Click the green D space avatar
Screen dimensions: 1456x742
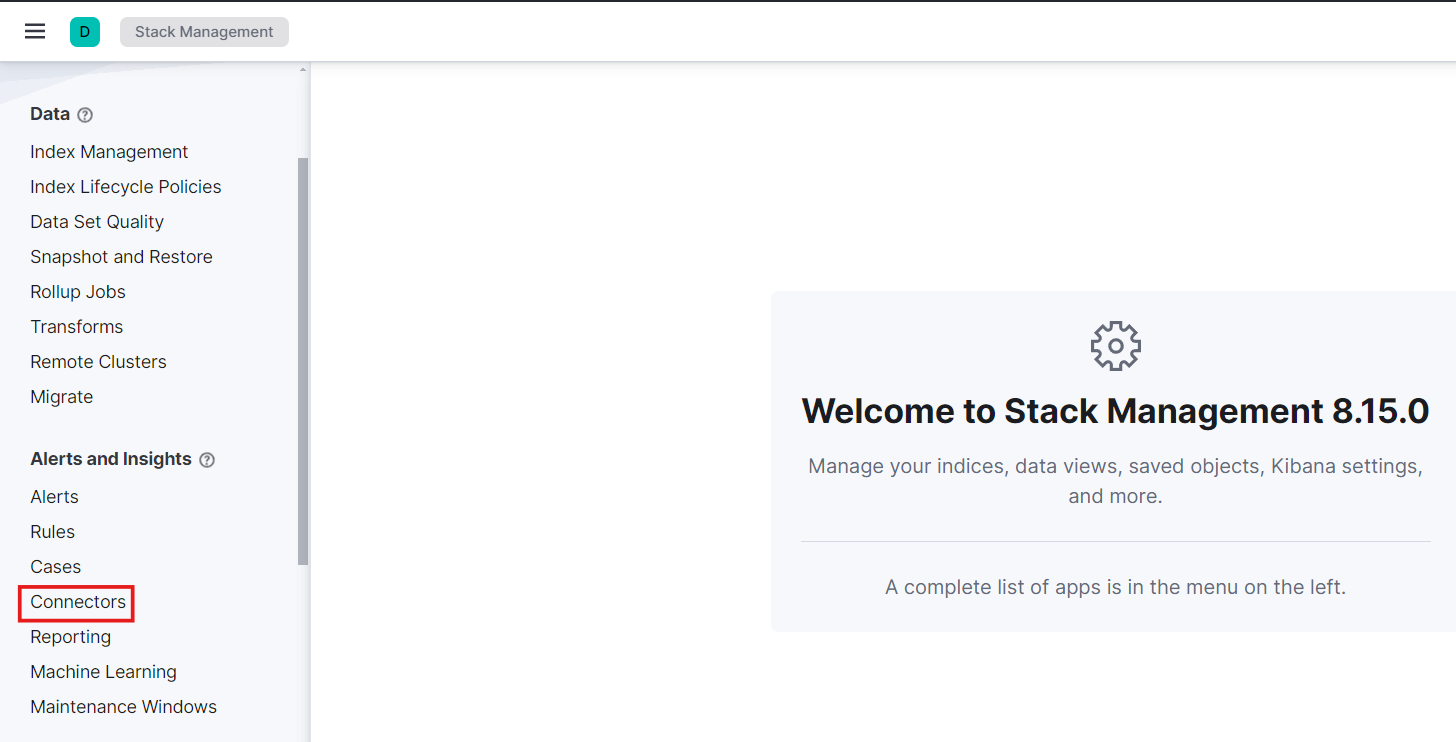tap(85, 31)
